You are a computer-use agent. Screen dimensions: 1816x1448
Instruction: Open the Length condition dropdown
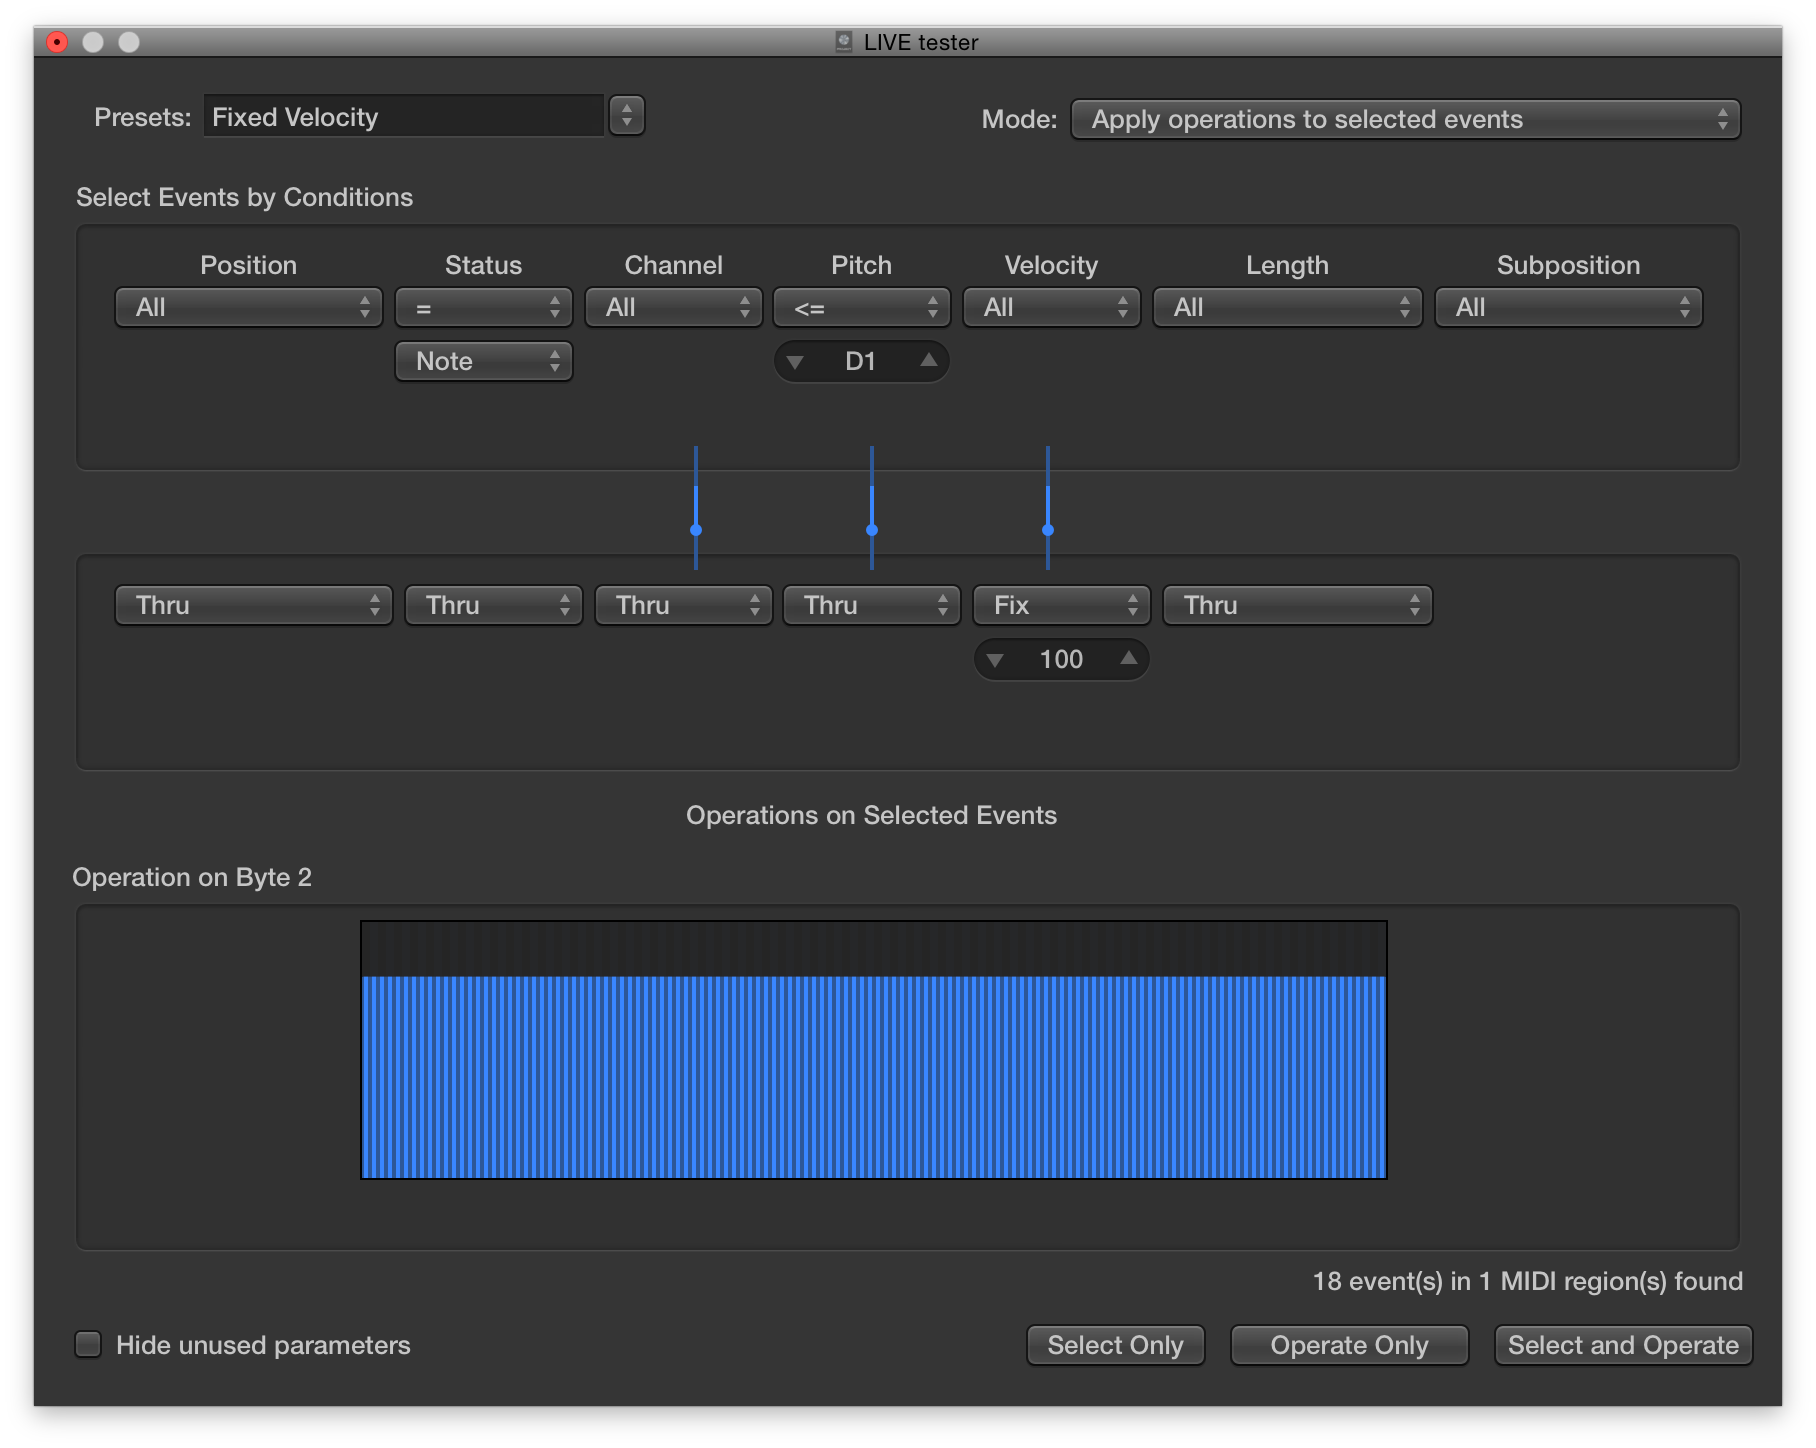1287,307
